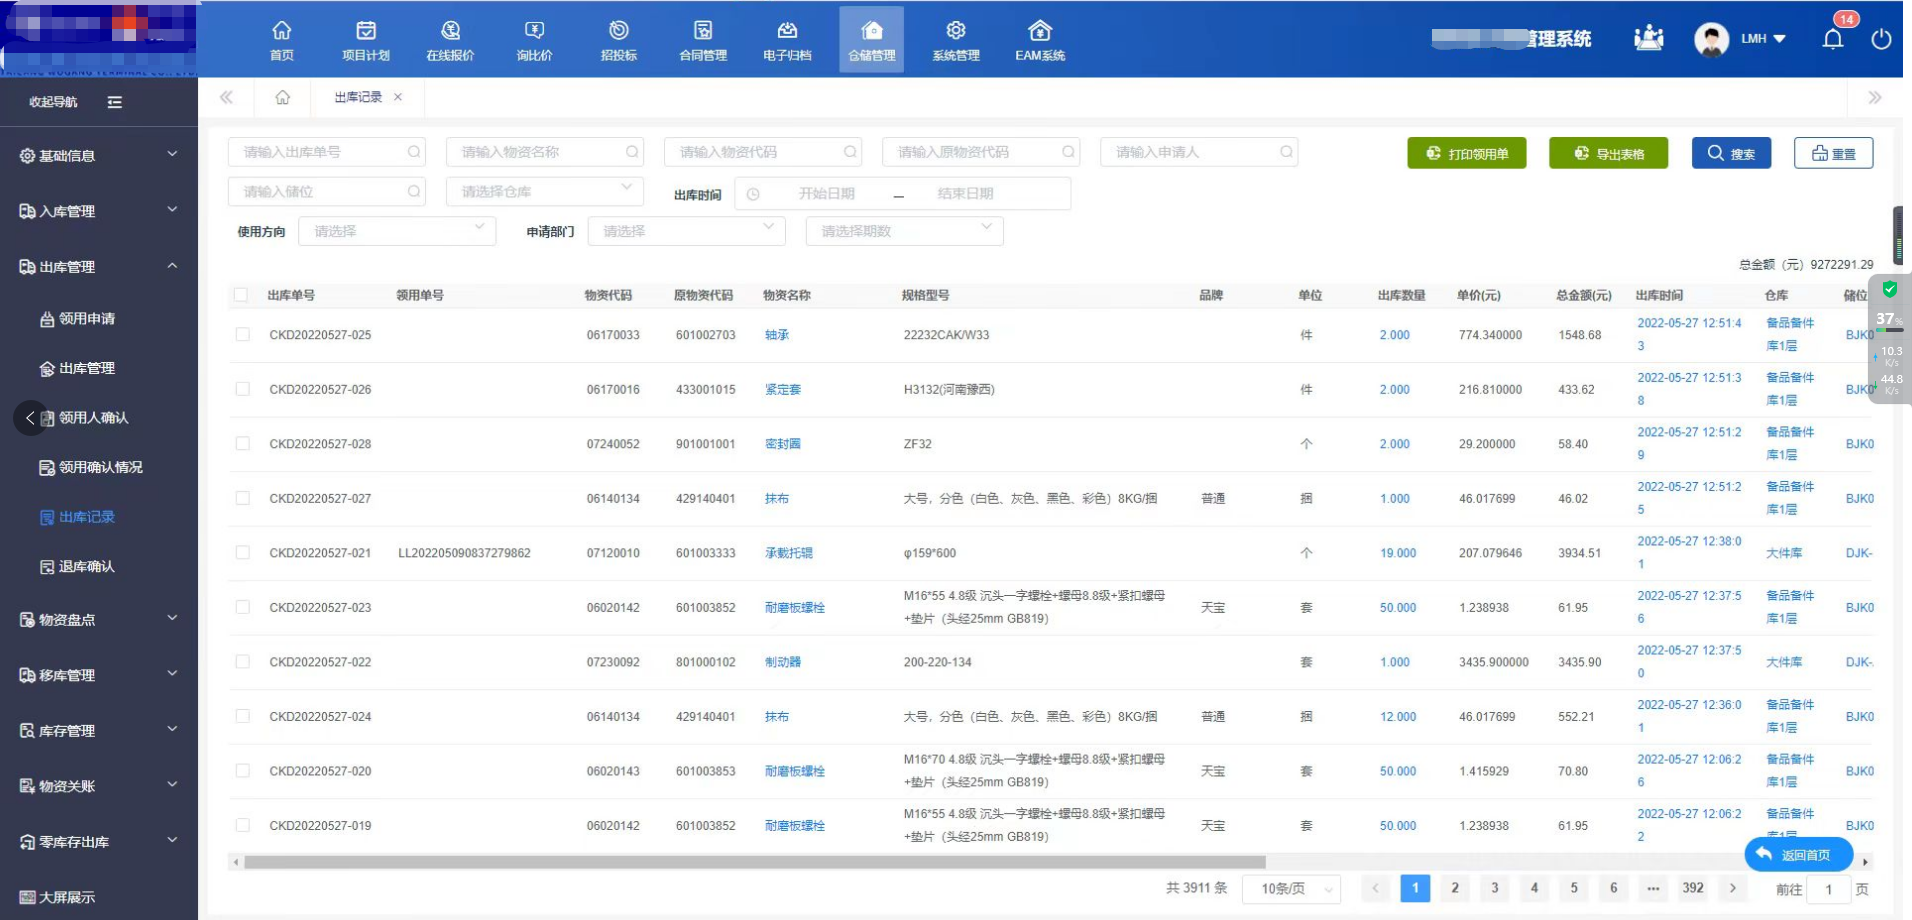Open the 请选择仓库 dropdown

pos(545,191)
